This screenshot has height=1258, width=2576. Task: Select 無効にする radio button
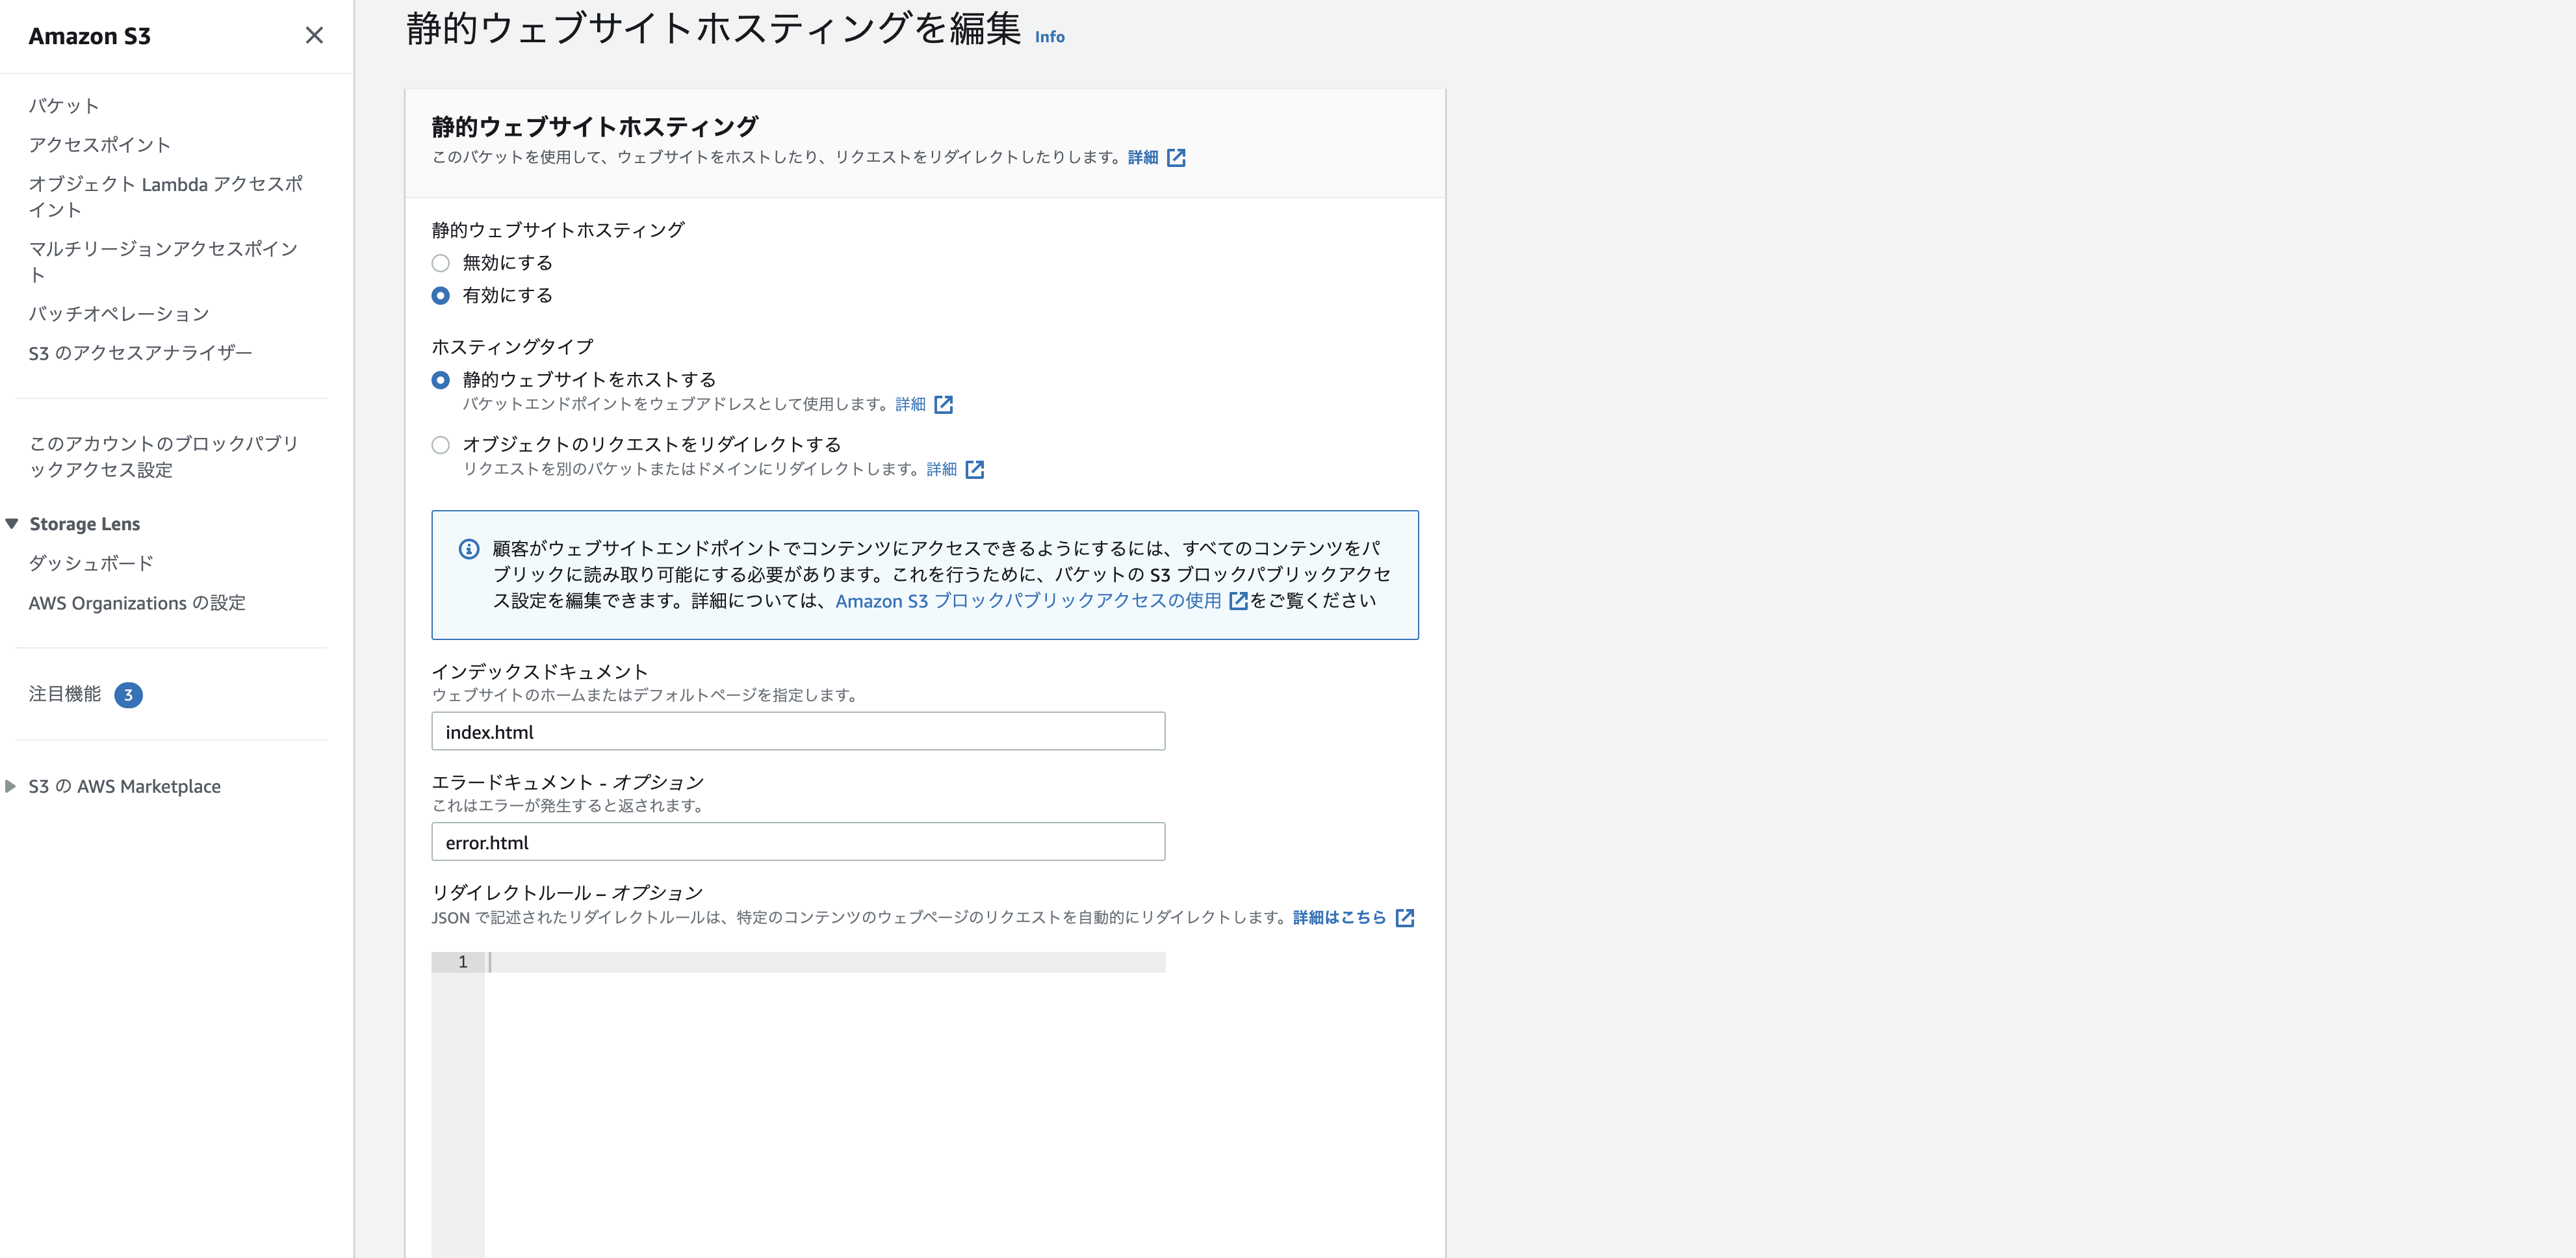(x=440, y=263)
